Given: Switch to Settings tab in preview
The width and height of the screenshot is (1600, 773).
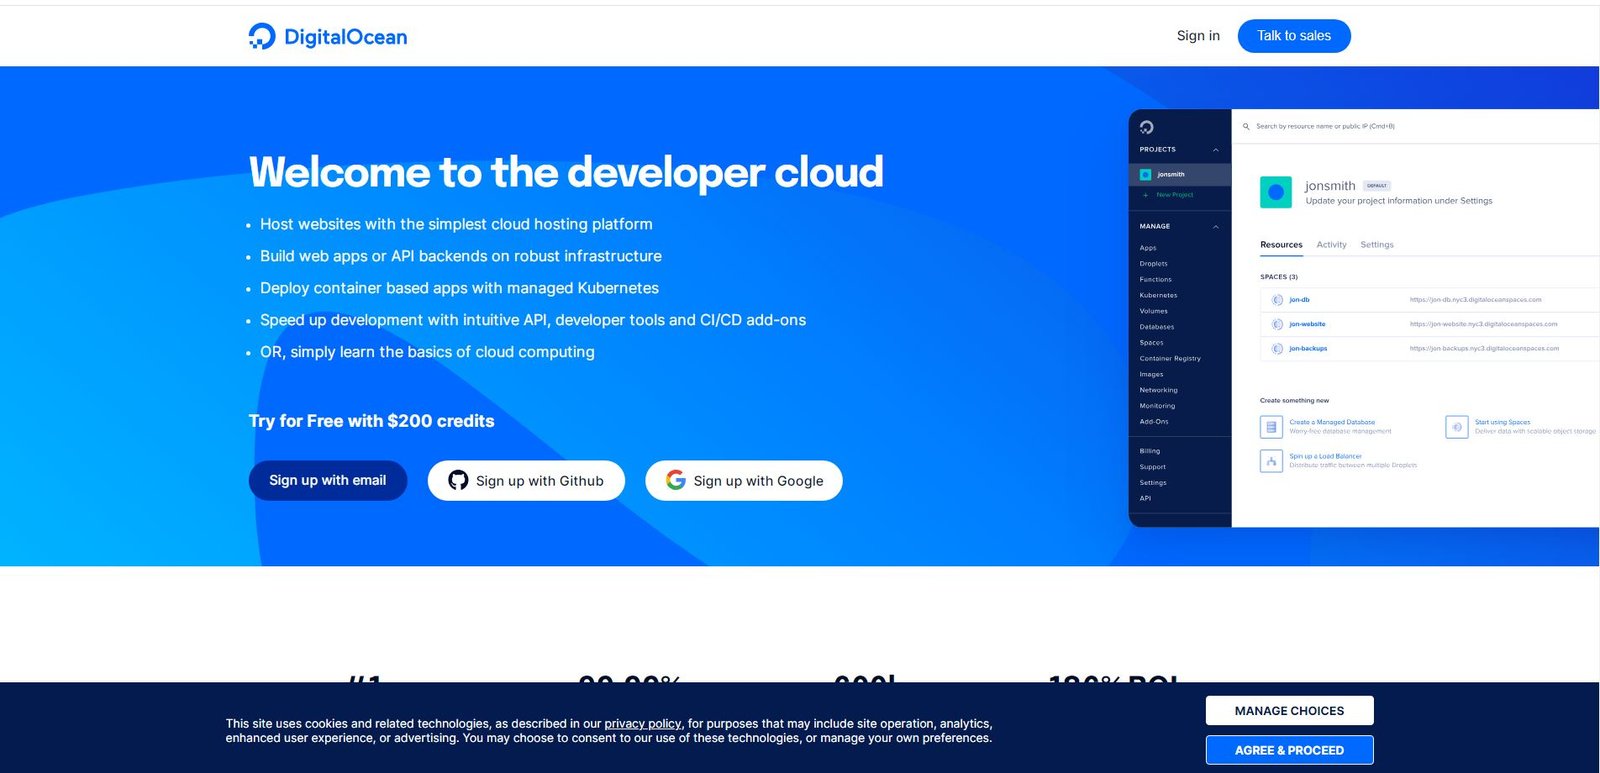Looking at the screenshot, I should (1377, 245).
